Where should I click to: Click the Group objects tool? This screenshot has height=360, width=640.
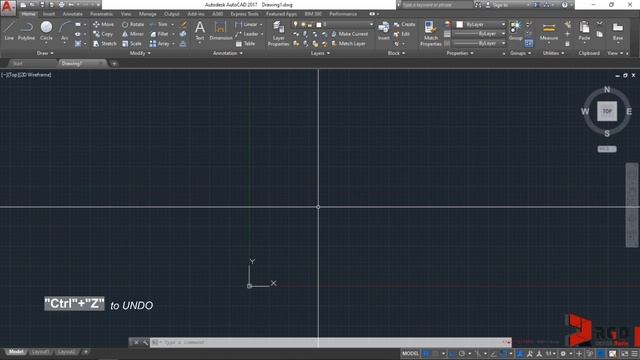click(x=516, y=31)
